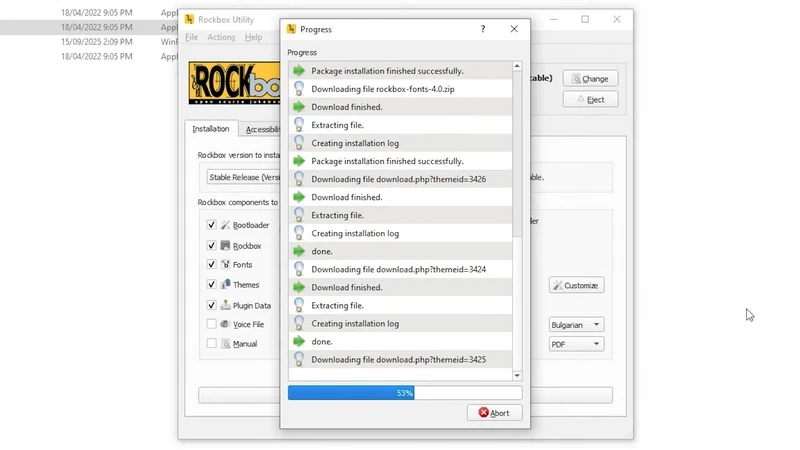
Task: Click the Customize button for themes
Action: [x=577, y=286]
